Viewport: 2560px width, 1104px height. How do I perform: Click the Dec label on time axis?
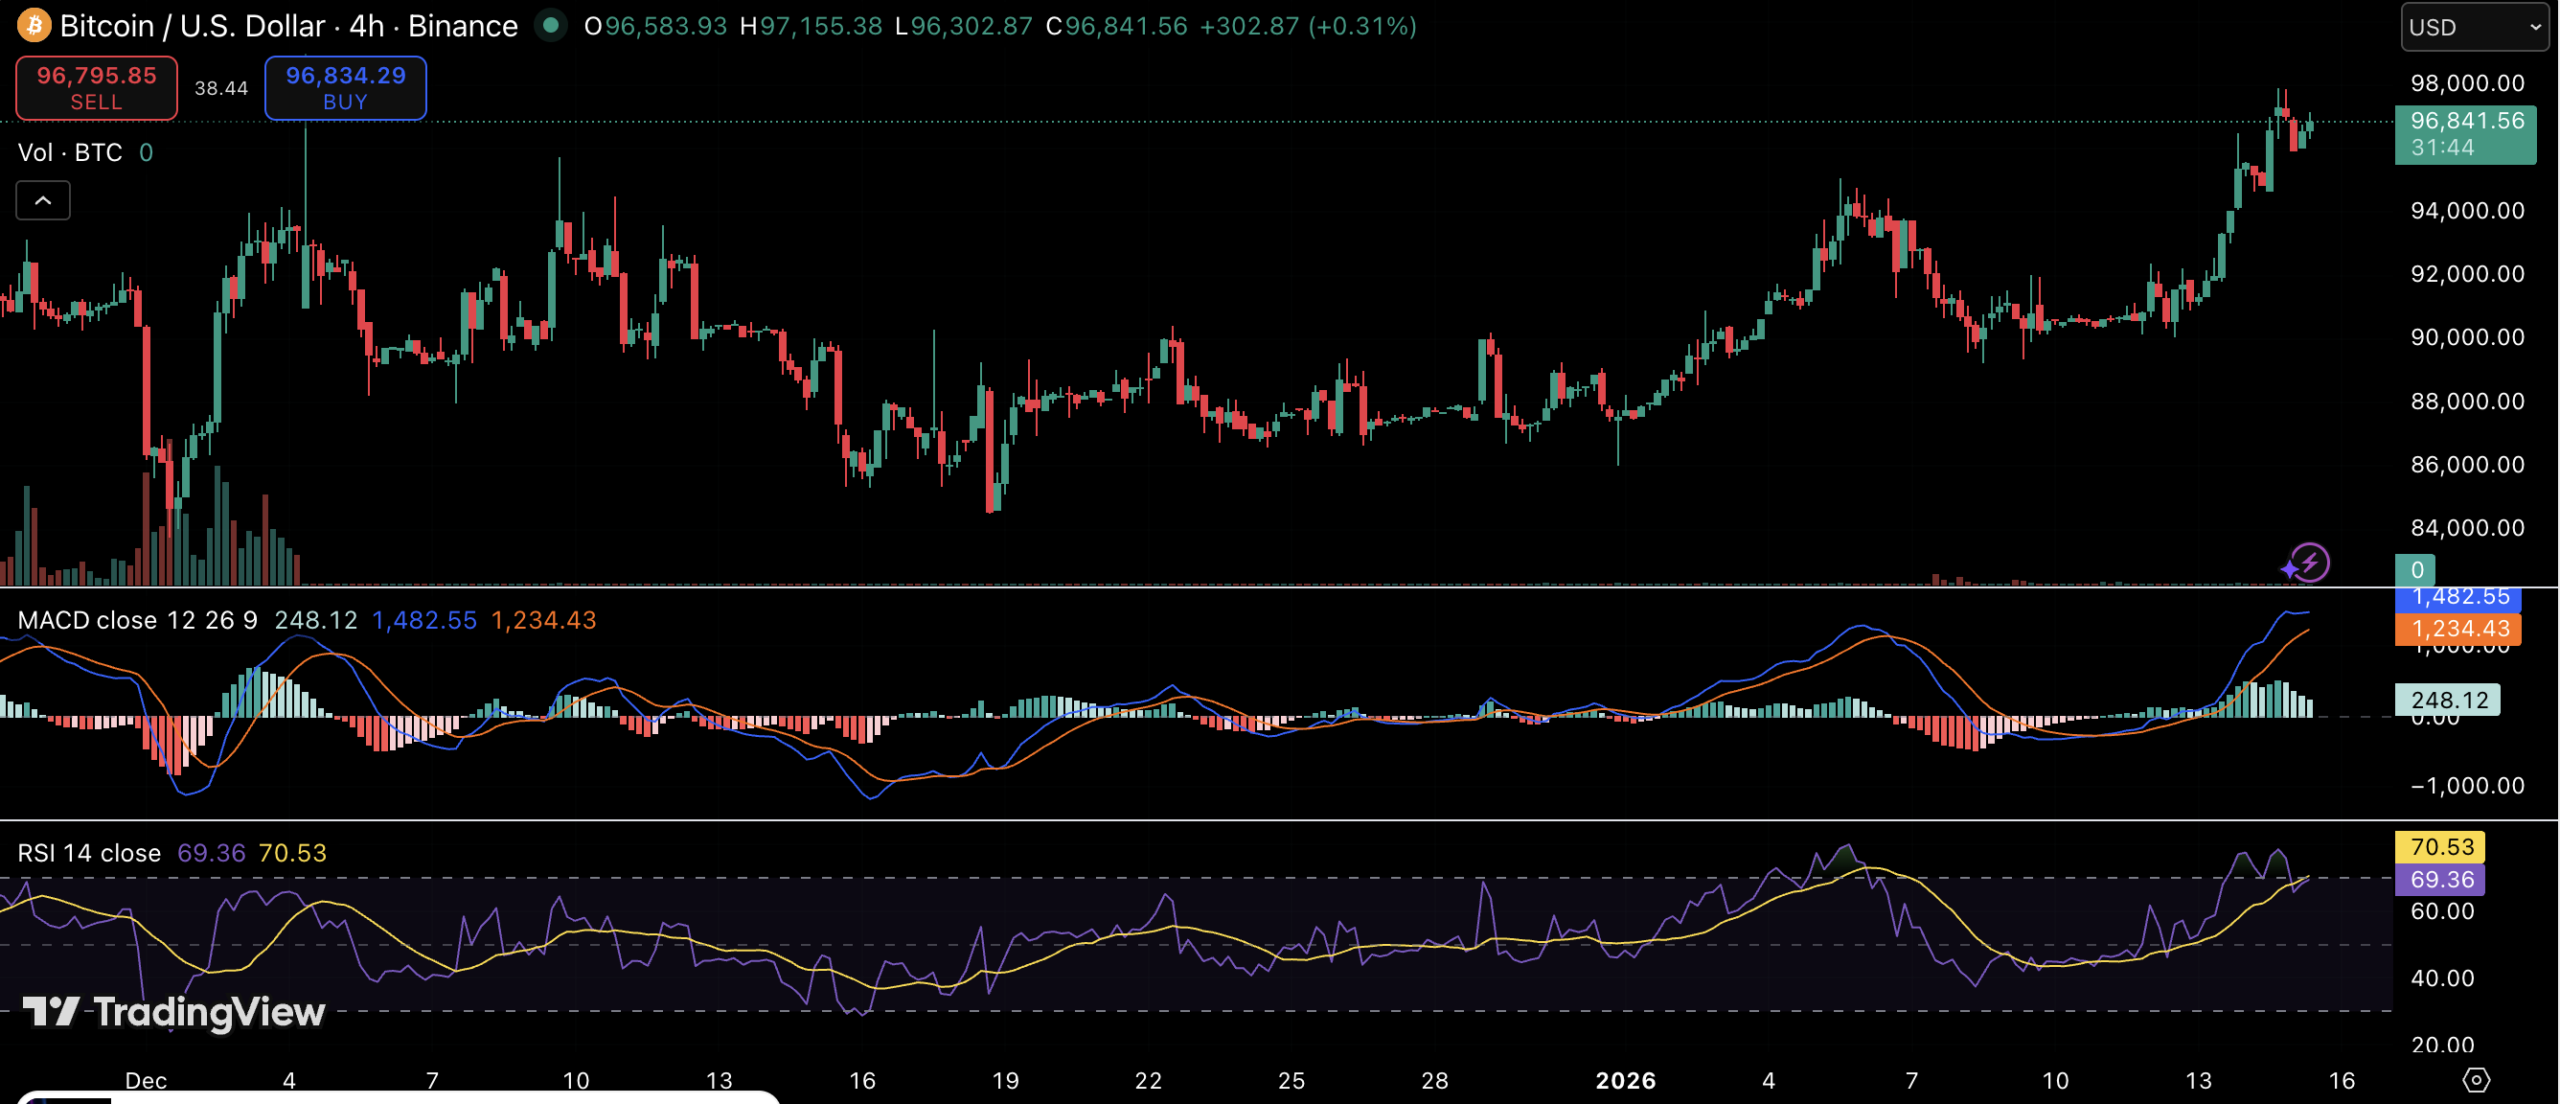tap(146, 1080)
